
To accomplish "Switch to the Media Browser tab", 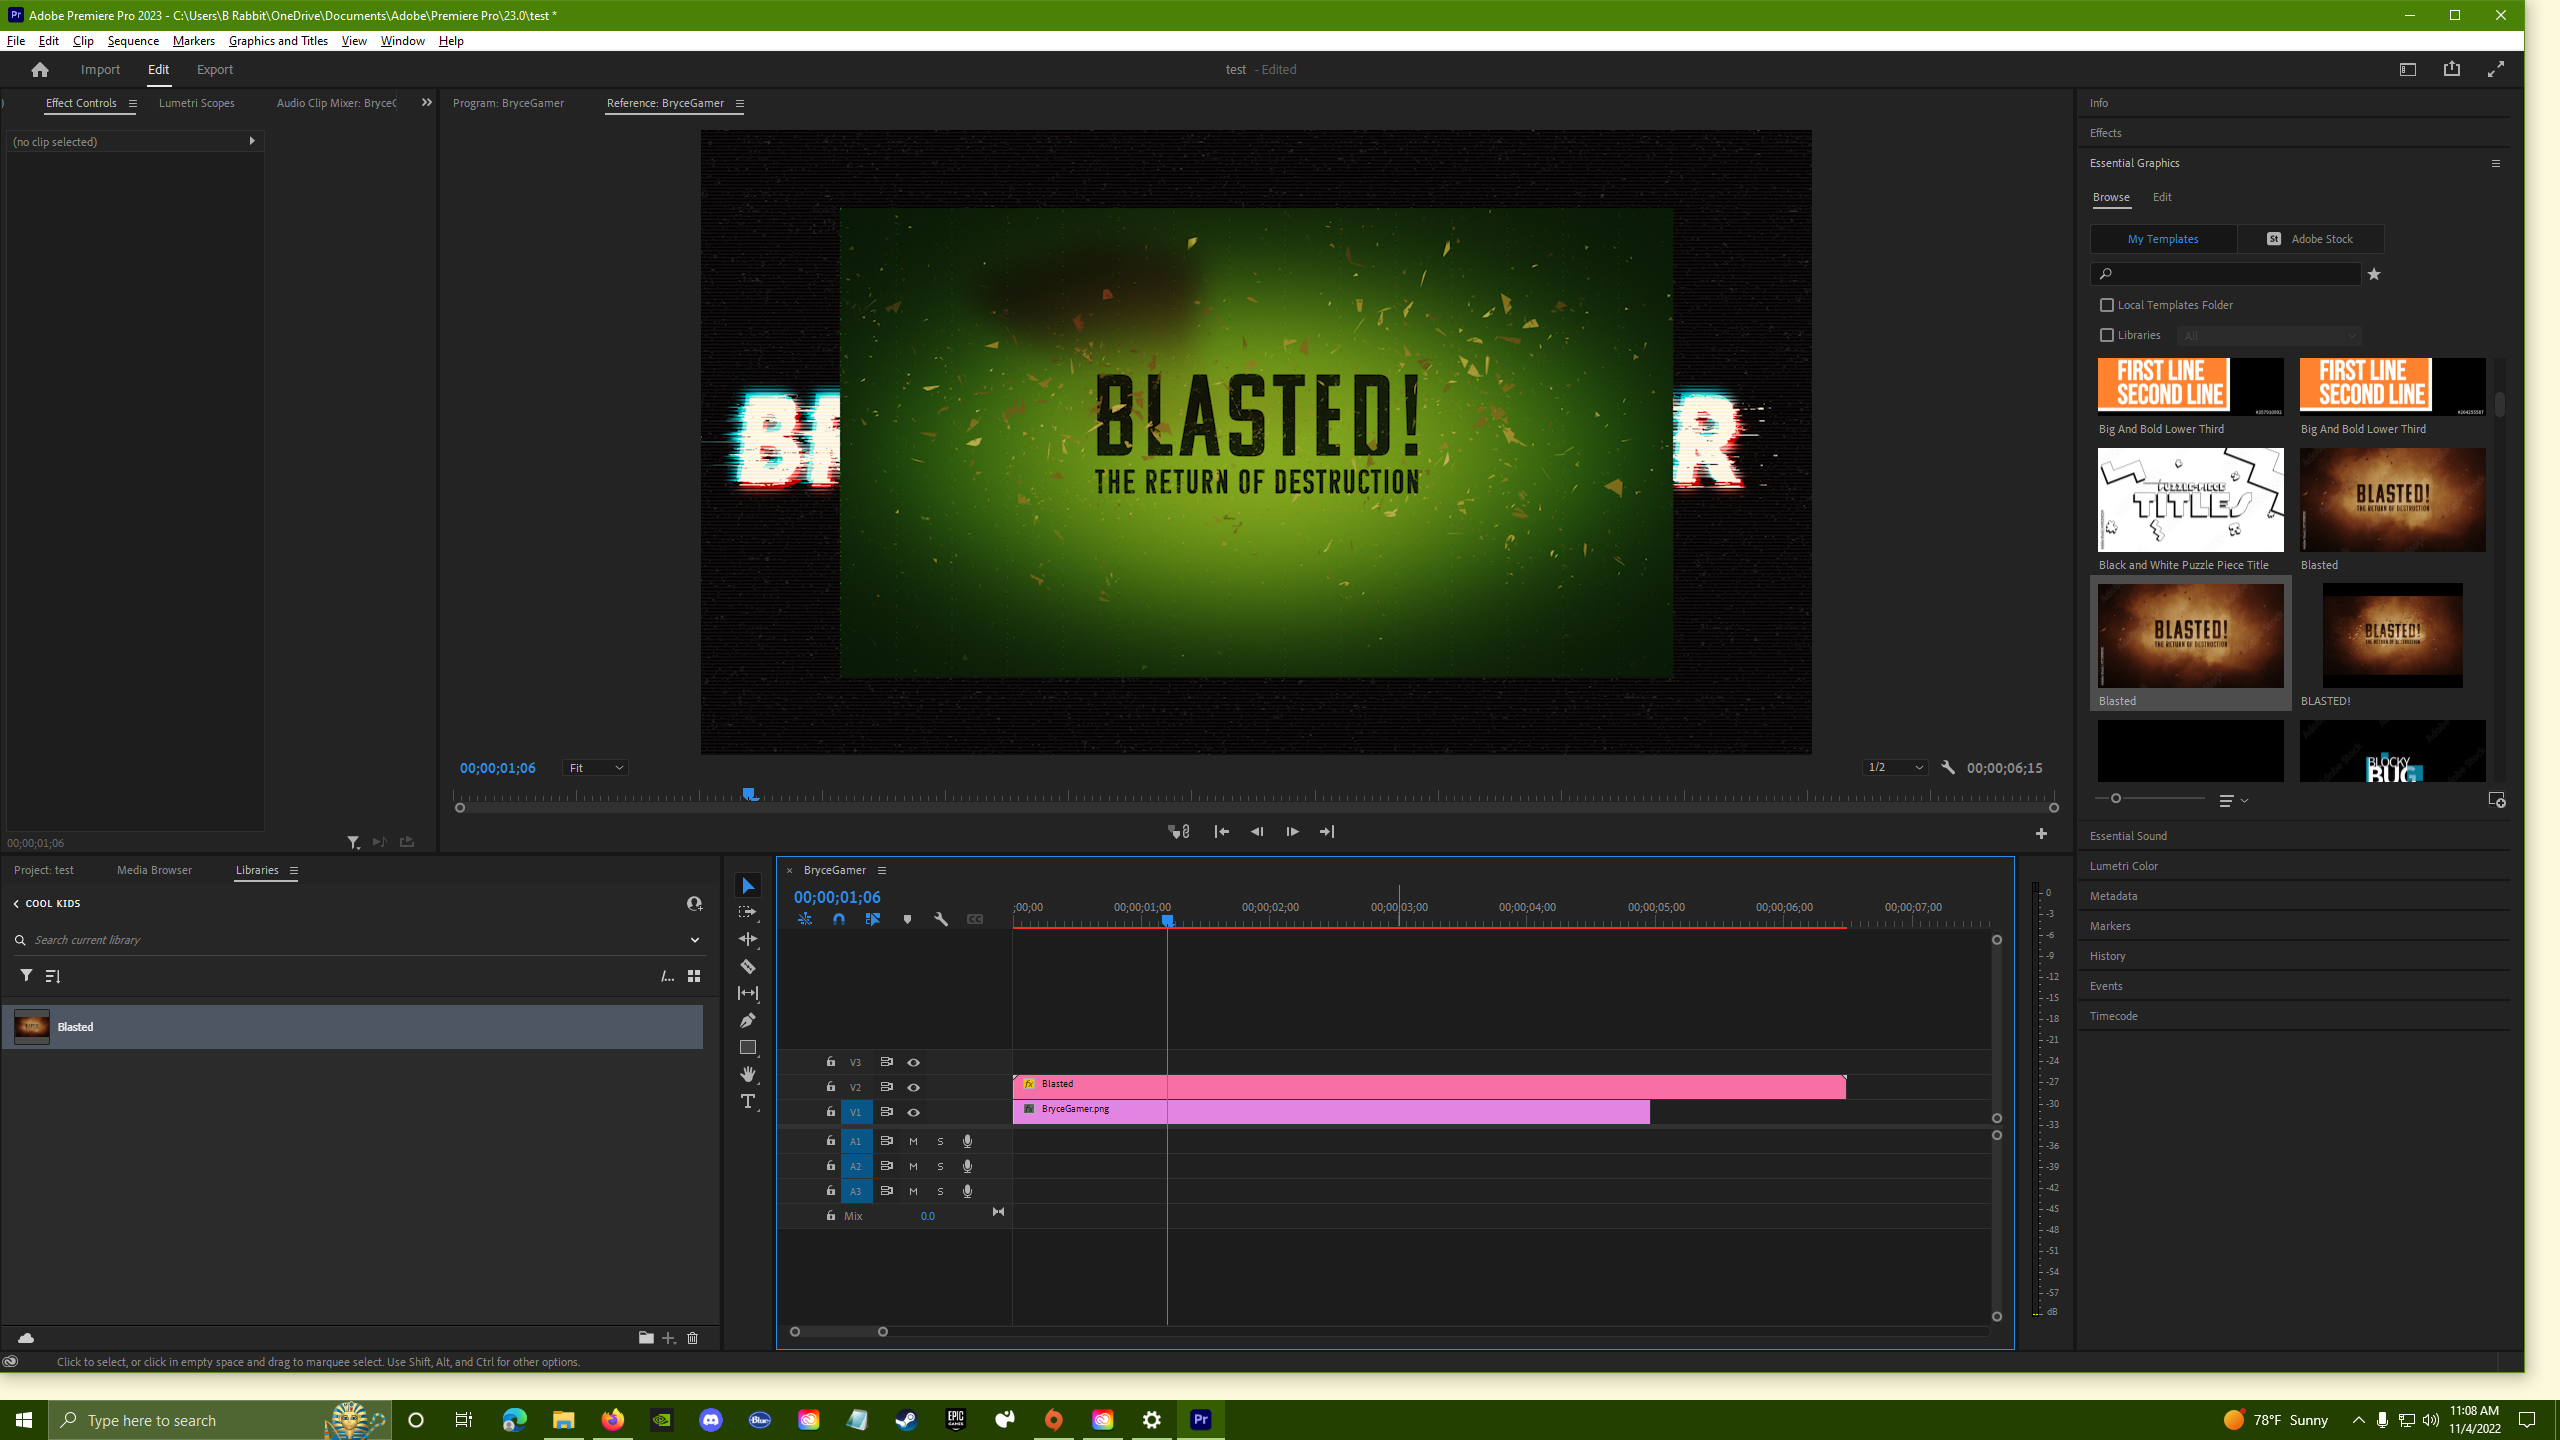I will pyautogui.click(x=154, y=870).
